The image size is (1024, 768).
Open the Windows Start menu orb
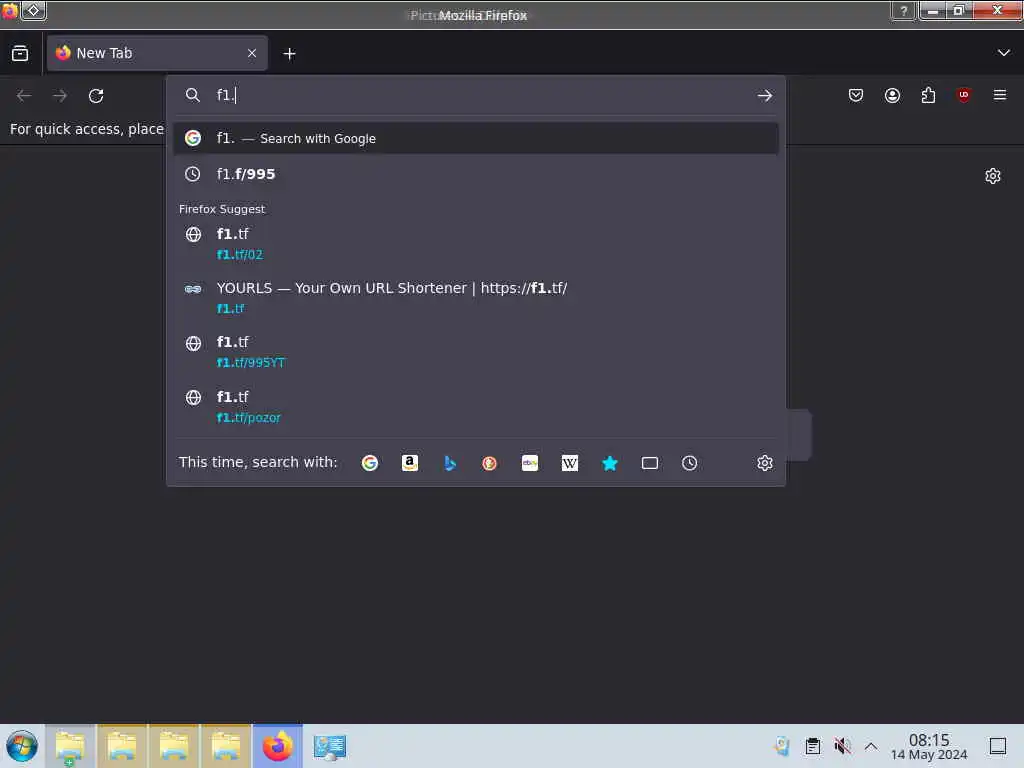pos(22,746)
